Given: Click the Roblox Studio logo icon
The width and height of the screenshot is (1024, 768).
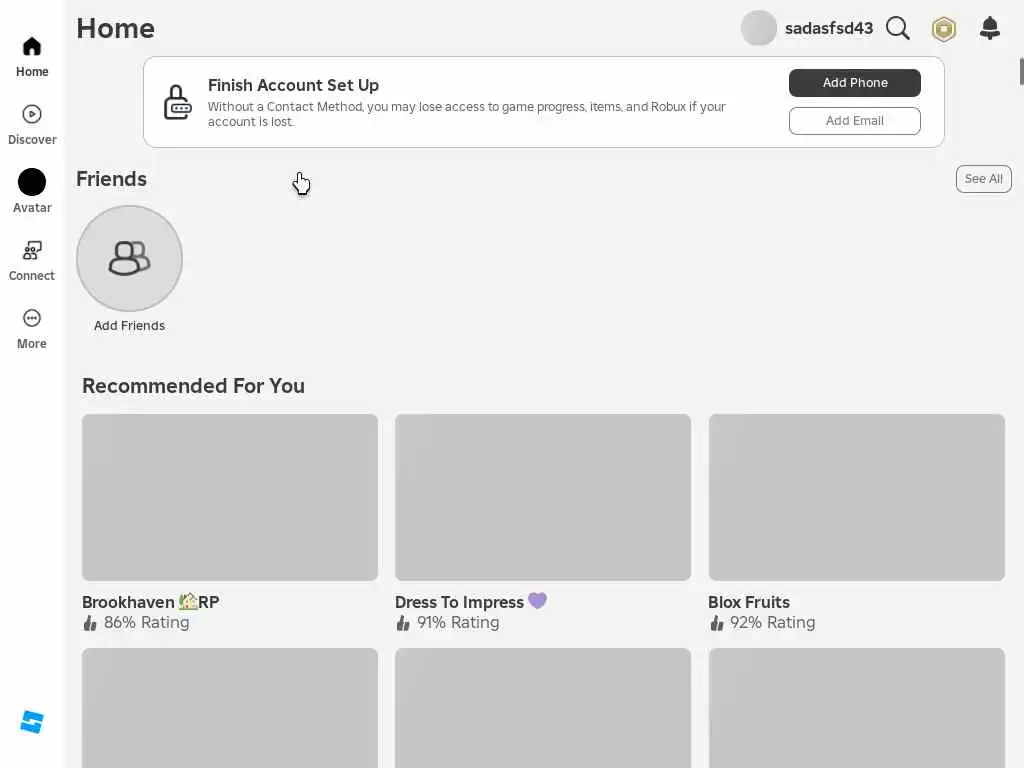Looking at the screenshot, I should (x=32, y=722).
